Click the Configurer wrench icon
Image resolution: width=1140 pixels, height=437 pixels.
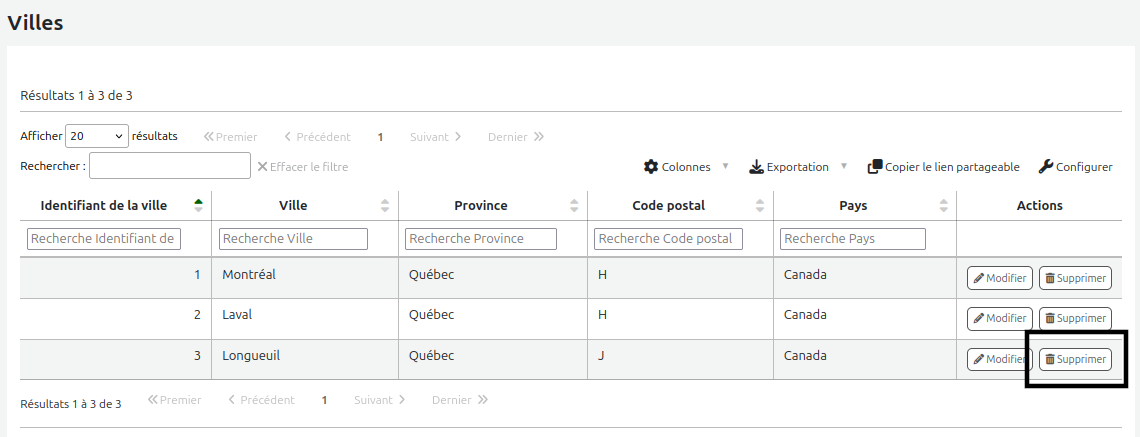(1046, 167)
